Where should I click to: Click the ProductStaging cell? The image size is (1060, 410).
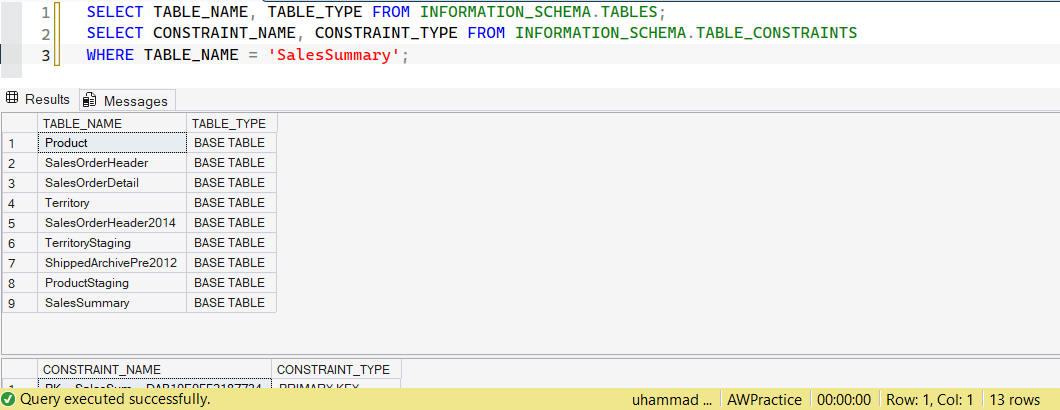(x=112, y=282)
